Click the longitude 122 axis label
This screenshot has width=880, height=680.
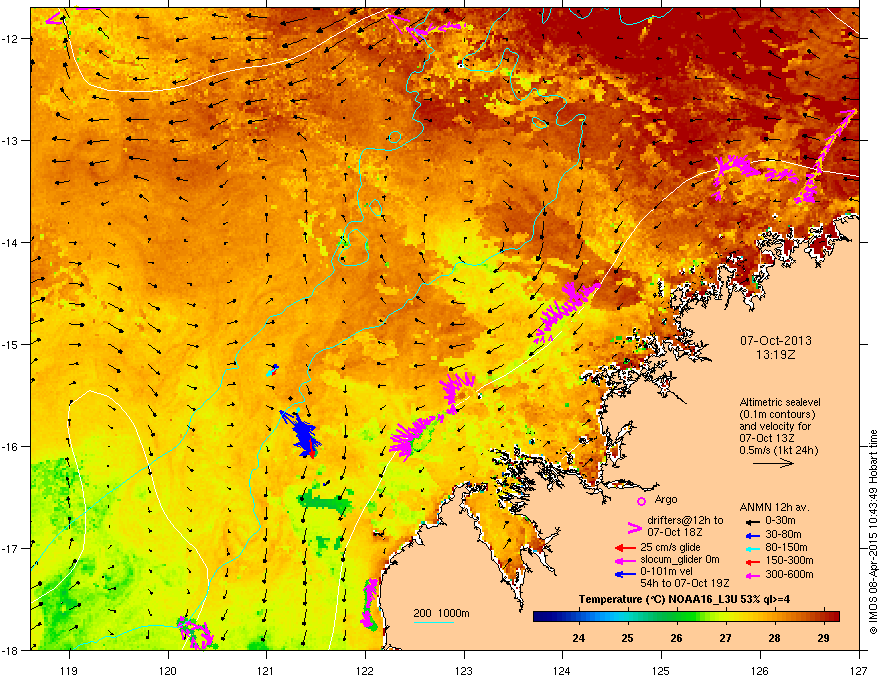(x=365, y=670)
